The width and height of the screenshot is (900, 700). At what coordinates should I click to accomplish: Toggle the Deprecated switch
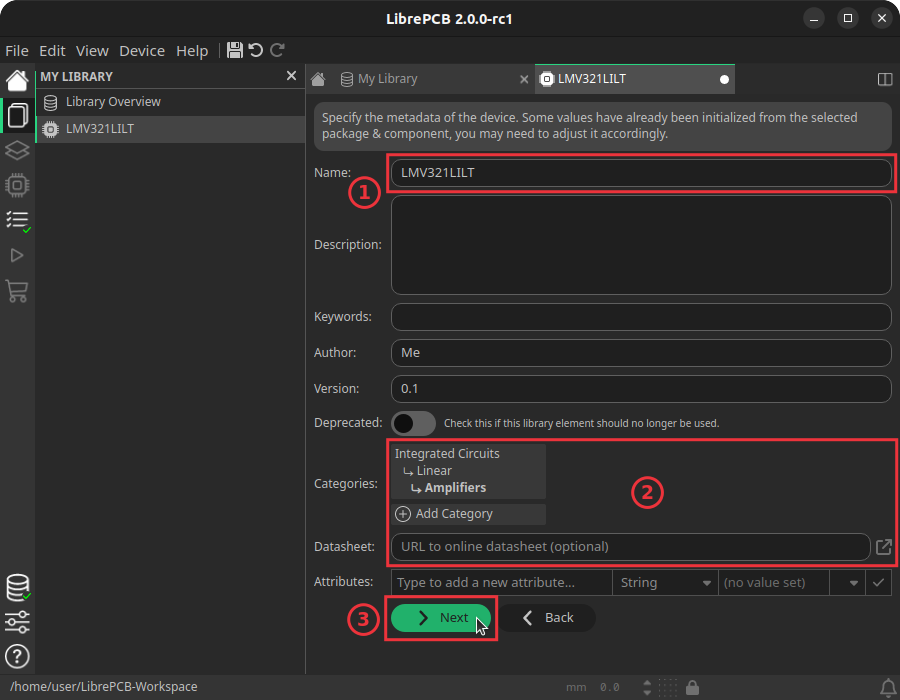point(414,423)
